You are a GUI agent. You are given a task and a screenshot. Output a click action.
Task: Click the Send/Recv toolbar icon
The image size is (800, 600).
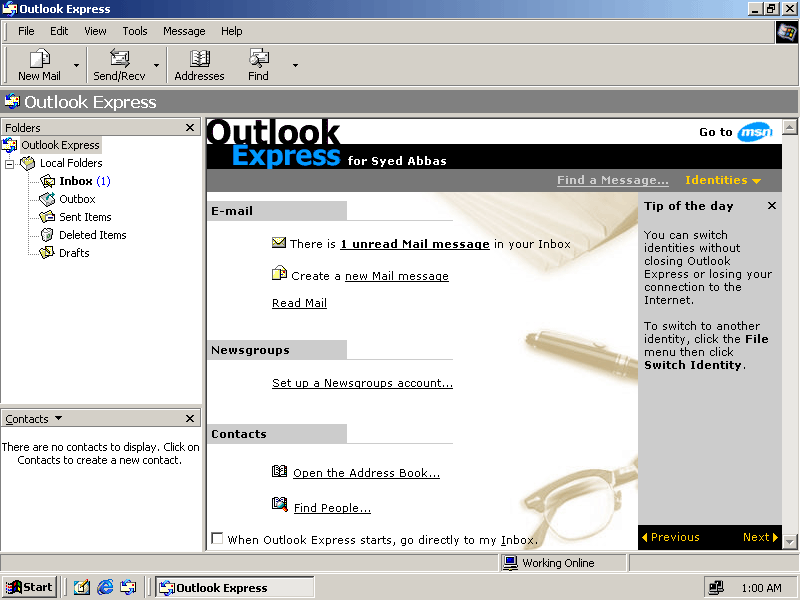pyautogui.click(x=119, y=60)
